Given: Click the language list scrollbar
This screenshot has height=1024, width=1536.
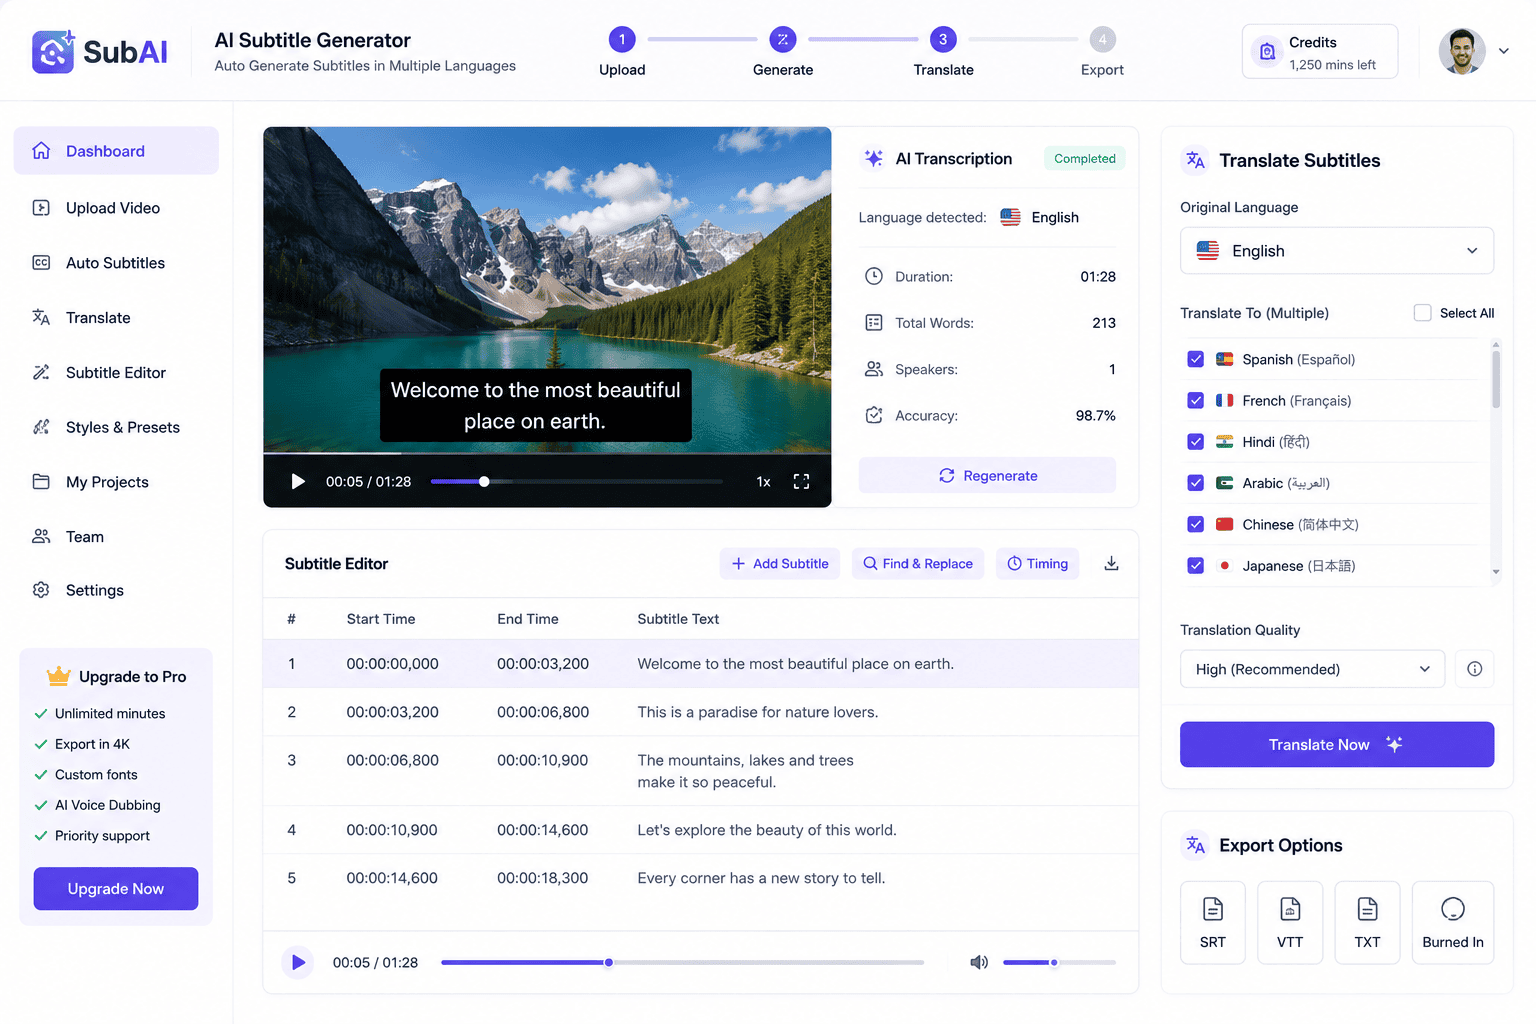Looking at the screenshot, I should click(1496, 379).
